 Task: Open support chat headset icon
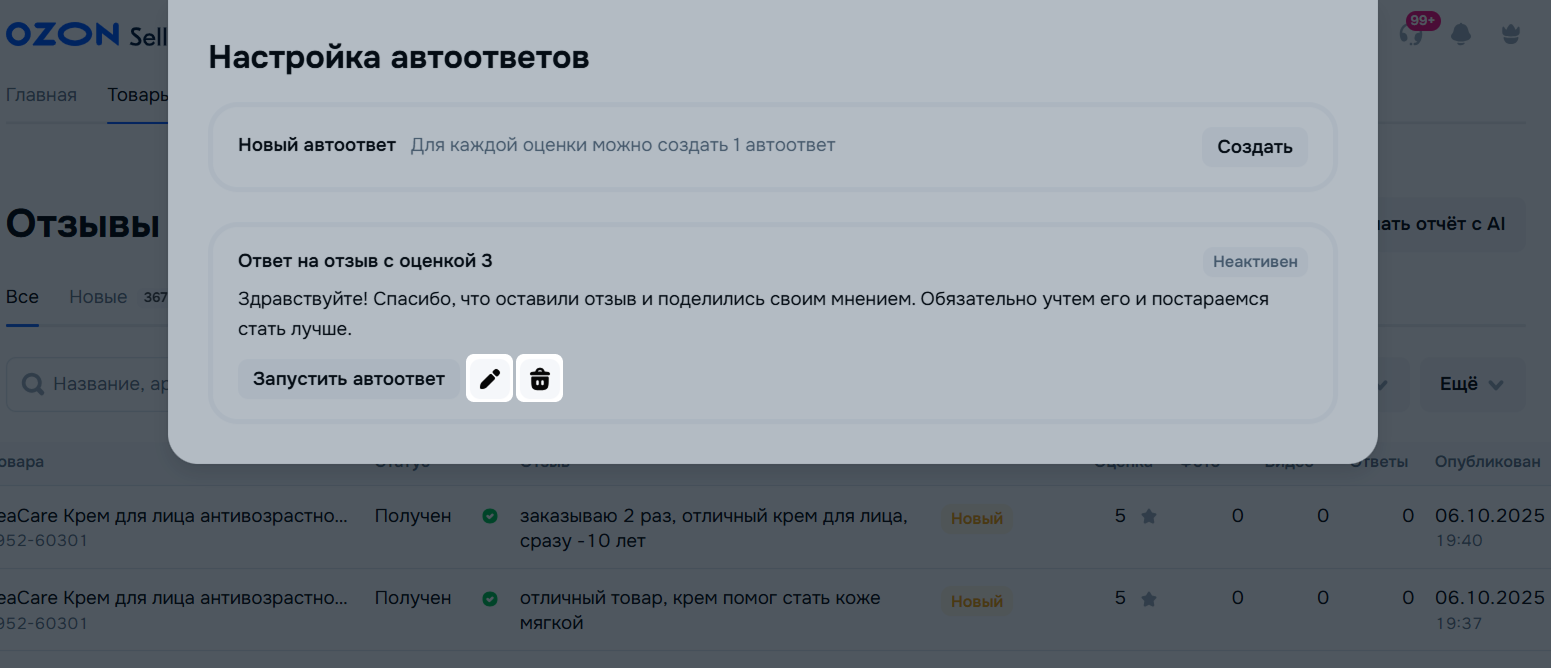tap(1411, 34)
